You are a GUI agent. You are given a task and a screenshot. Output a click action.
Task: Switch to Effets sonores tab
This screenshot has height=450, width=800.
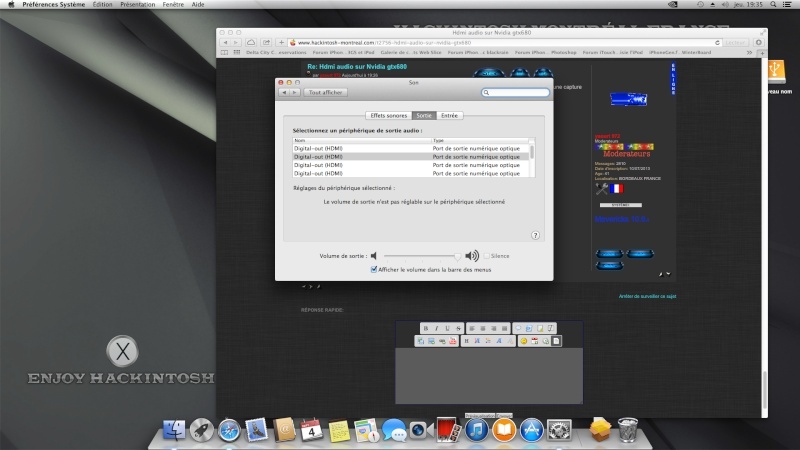[389, 115]
